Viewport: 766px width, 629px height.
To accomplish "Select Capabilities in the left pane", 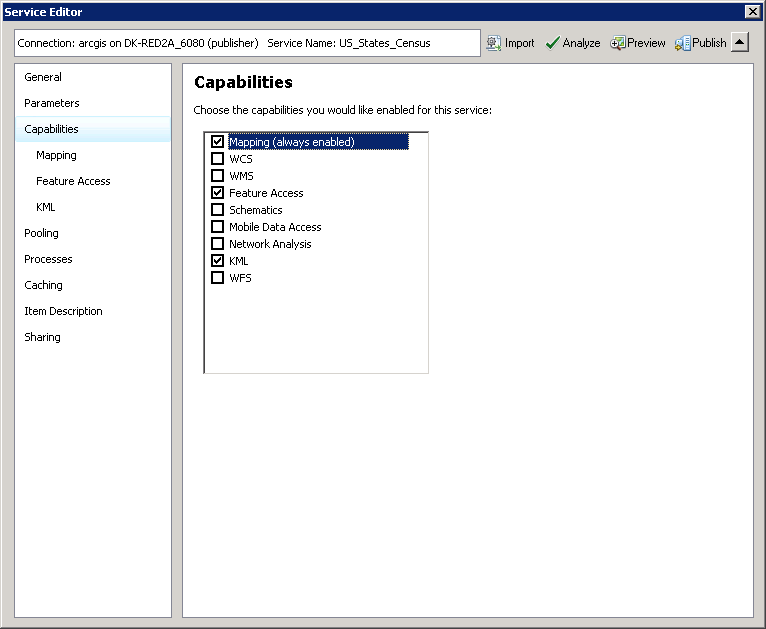I will pyautogui.click(x=93, y=129).
